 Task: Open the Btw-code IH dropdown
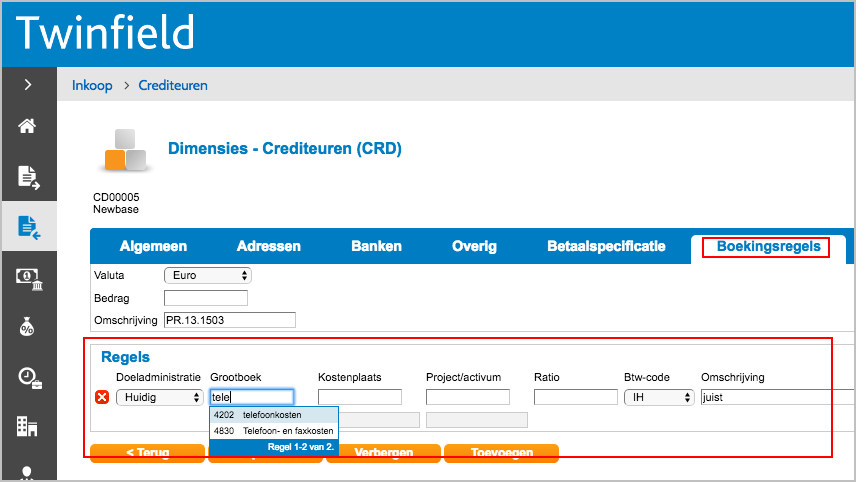click(659, 397)
